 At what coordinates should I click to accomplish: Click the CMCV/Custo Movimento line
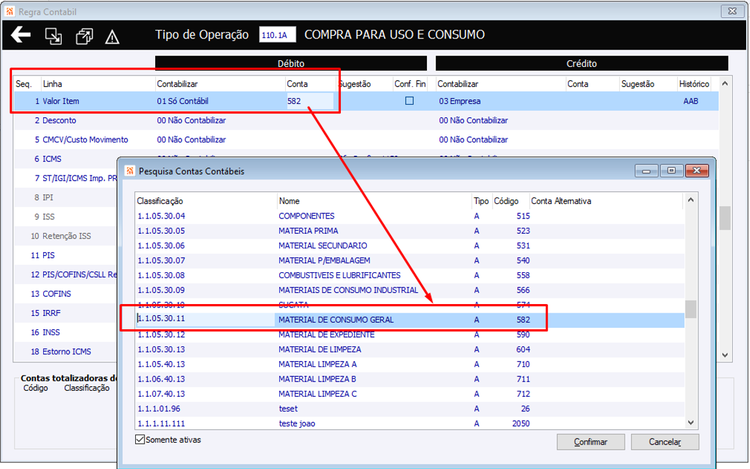tap(85, 140)
